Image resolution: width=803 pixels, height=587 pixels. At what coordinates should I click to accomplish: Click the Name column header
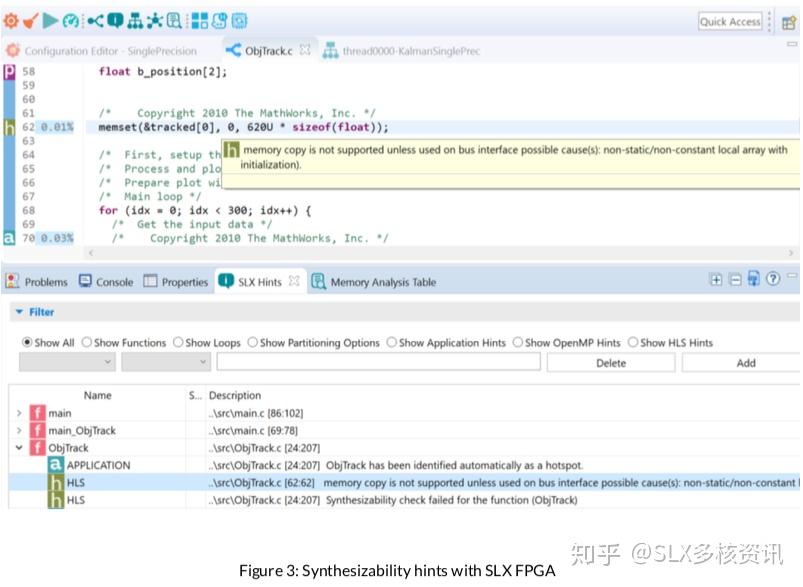(x=98, y=395)
